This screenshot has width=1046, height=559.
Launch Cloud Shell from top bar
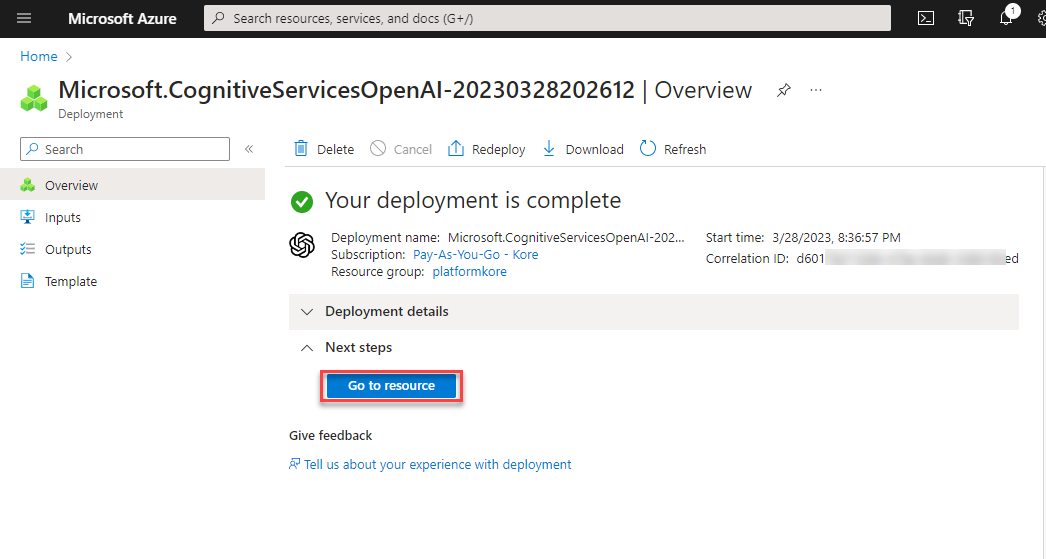point(926,19)
